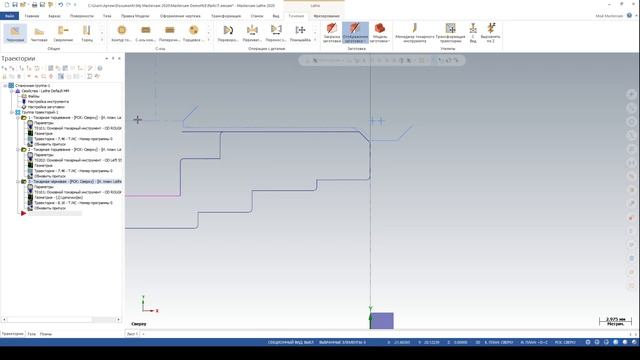Expand the C-ось toolpath gallery arrow
This screenshot has height=360, width=640.
click(209, 40)
